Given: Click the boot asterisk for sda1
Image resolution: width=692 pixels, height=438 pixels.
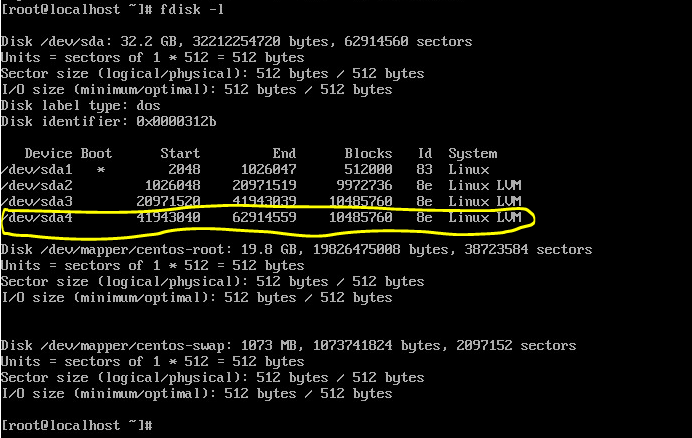Looking at the screenshot, I should coord(101,170).
